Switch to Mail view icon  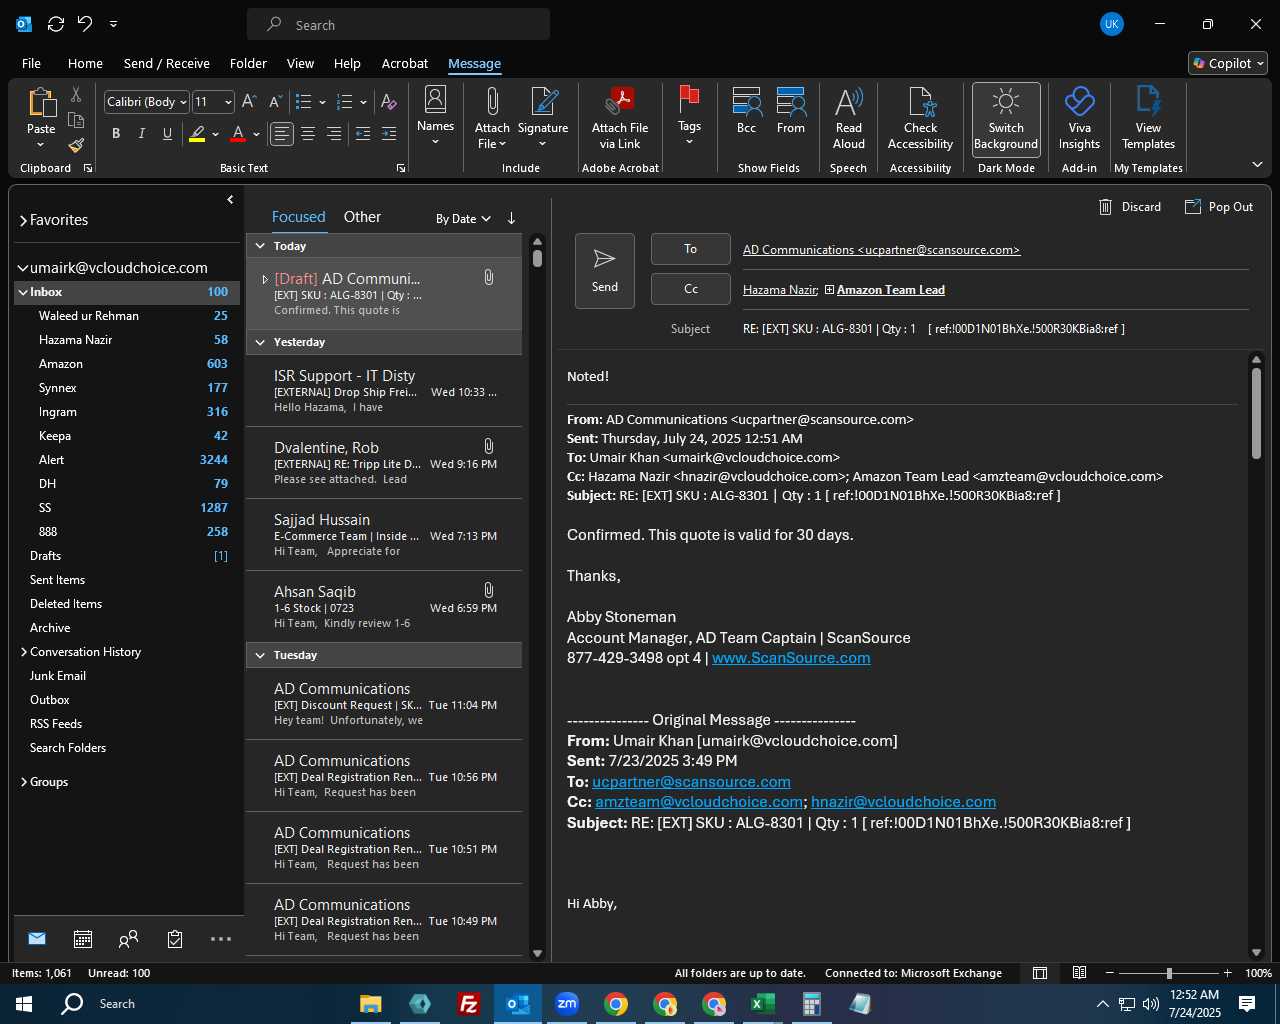coord(37,939)
